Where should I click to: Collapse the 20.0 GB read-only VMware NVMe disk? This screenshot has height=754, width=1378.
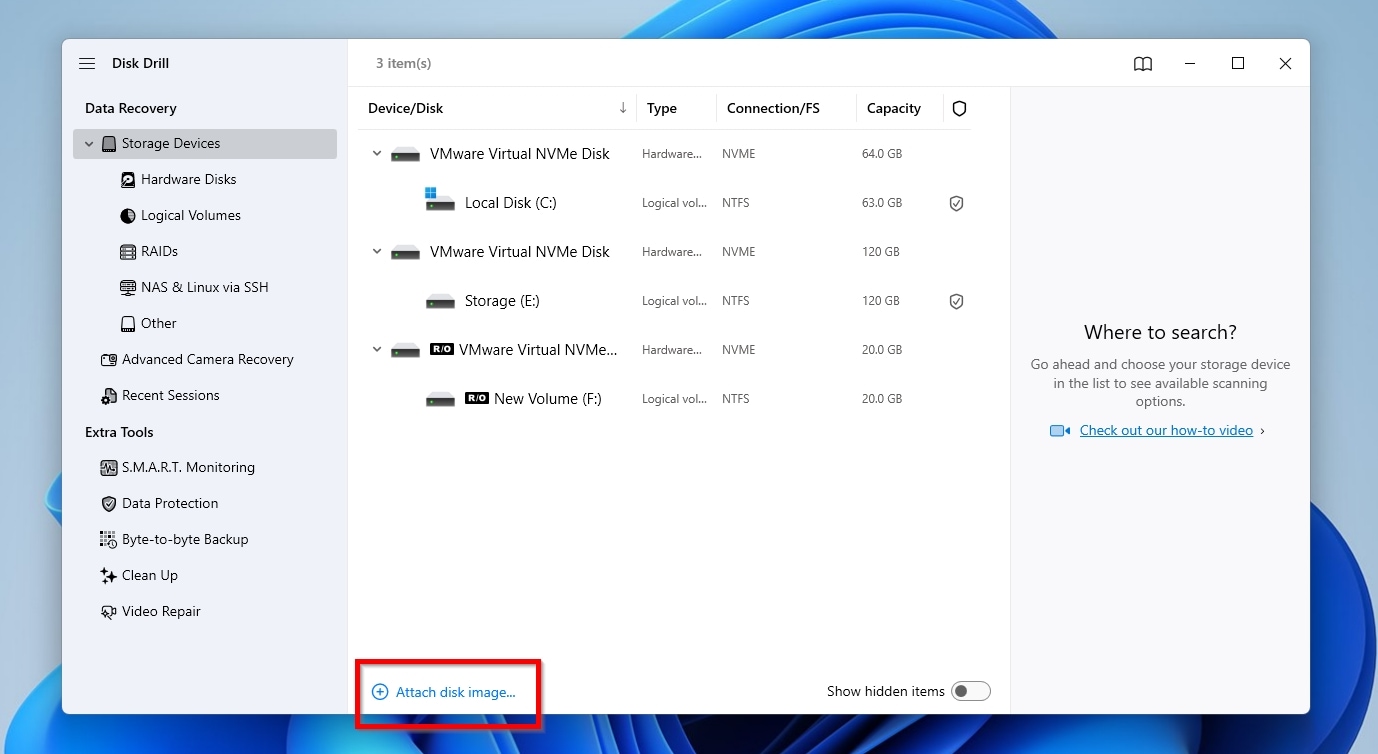coord(377,350)
